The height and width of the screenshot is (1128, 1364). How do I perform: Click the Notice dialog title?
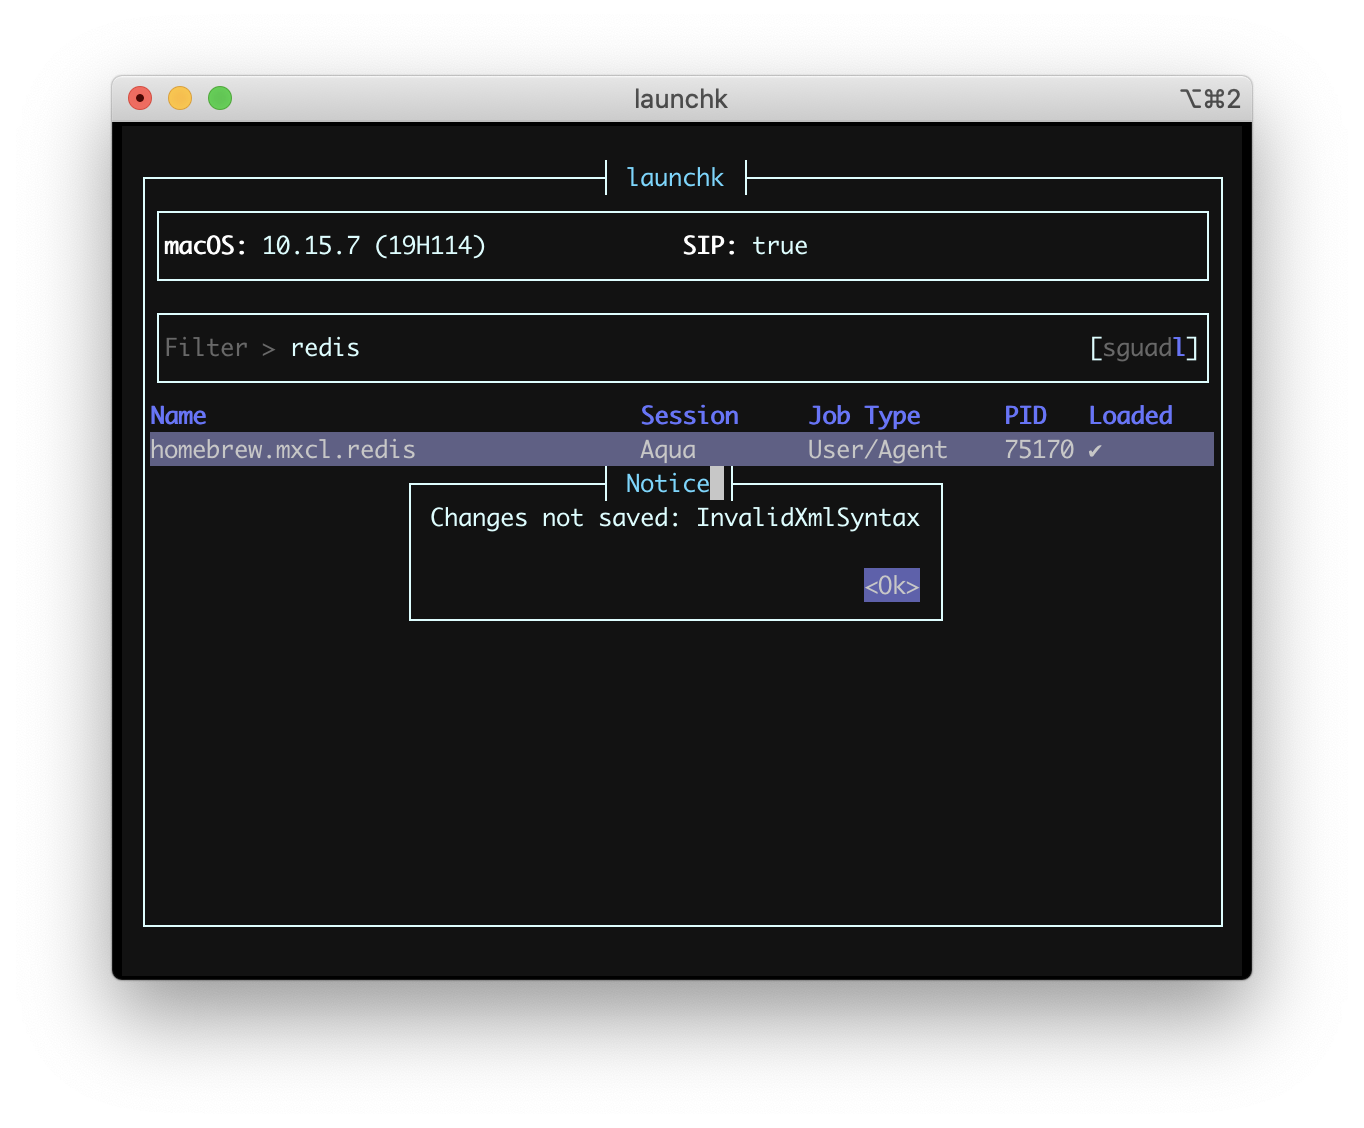[x=667, y=484]
